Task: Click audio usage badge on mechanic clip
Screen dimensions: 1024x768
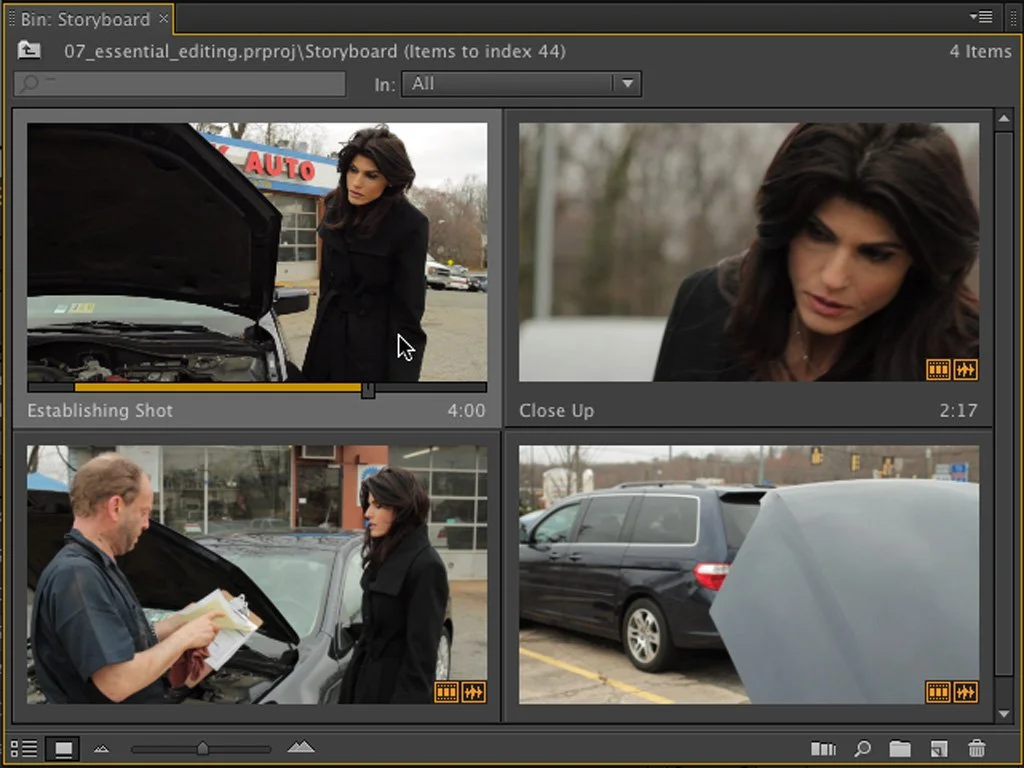Action: (x=473, y=692)
